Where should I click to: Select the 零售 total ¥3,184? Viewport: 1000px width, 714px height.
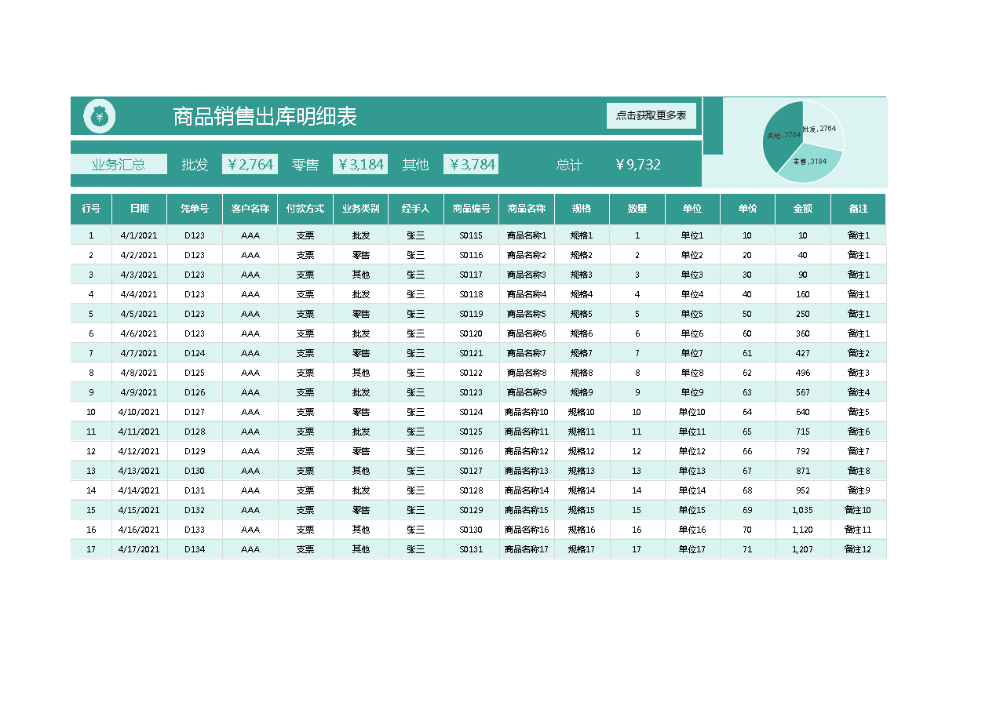coord(360,164)
